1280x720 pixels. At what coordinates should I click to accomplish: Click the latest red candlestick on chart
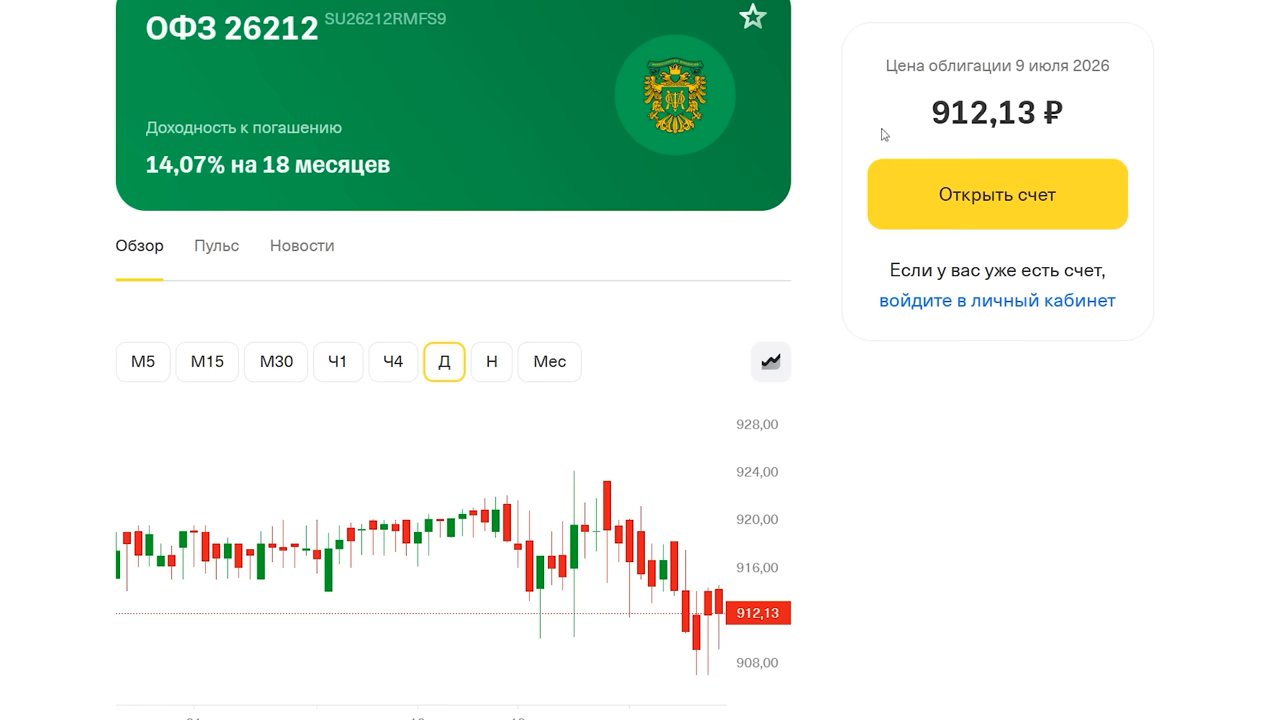click(x=719, y=601)
